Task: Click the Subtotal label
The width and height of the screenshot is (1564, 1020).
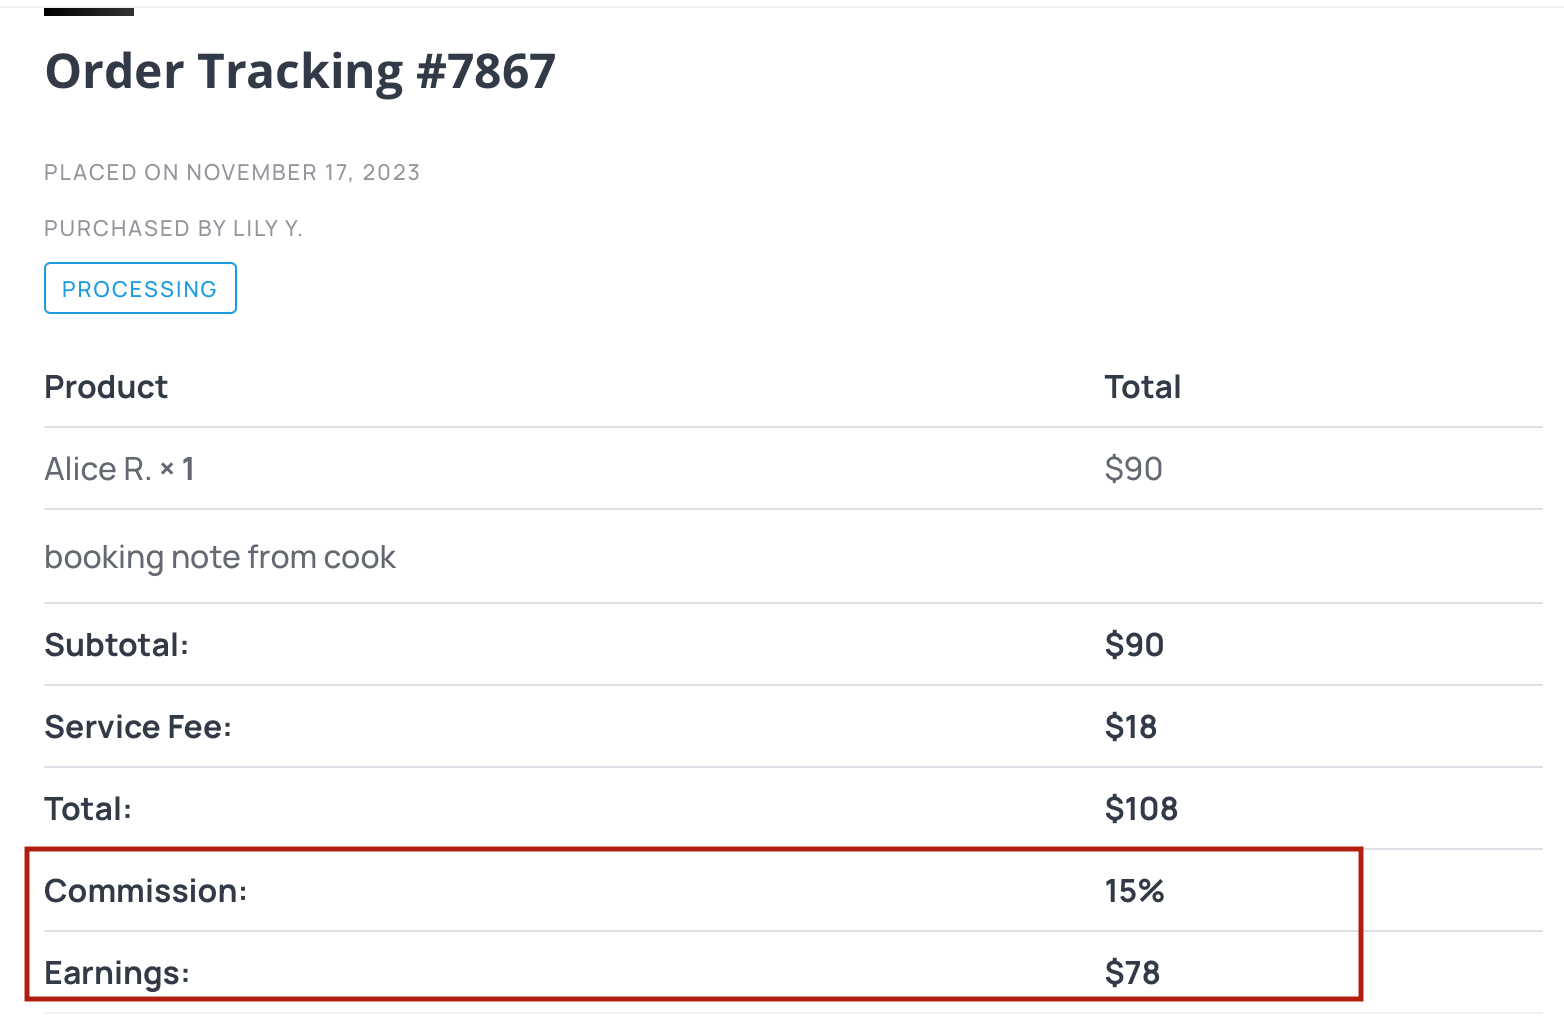Action: pyautogui.click(x=117, y=645)
